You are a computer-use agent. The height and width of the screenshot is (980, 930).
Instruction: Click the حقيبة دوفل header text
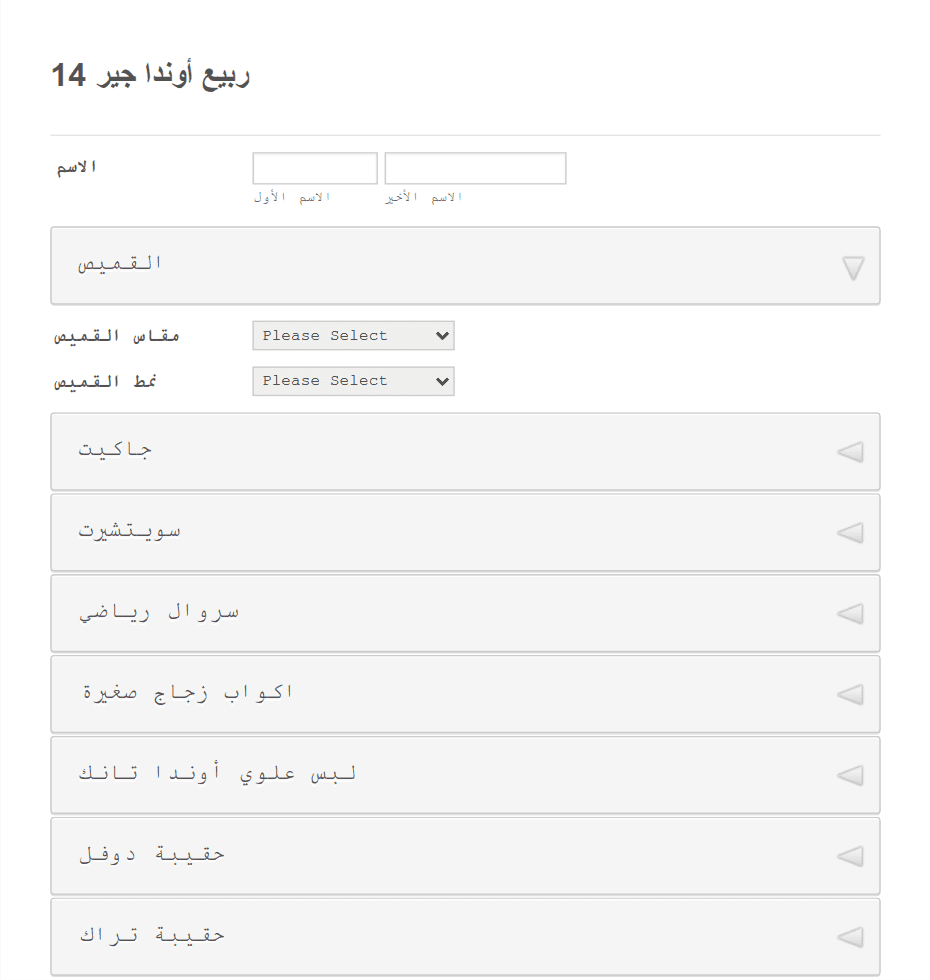coord(152,854)
